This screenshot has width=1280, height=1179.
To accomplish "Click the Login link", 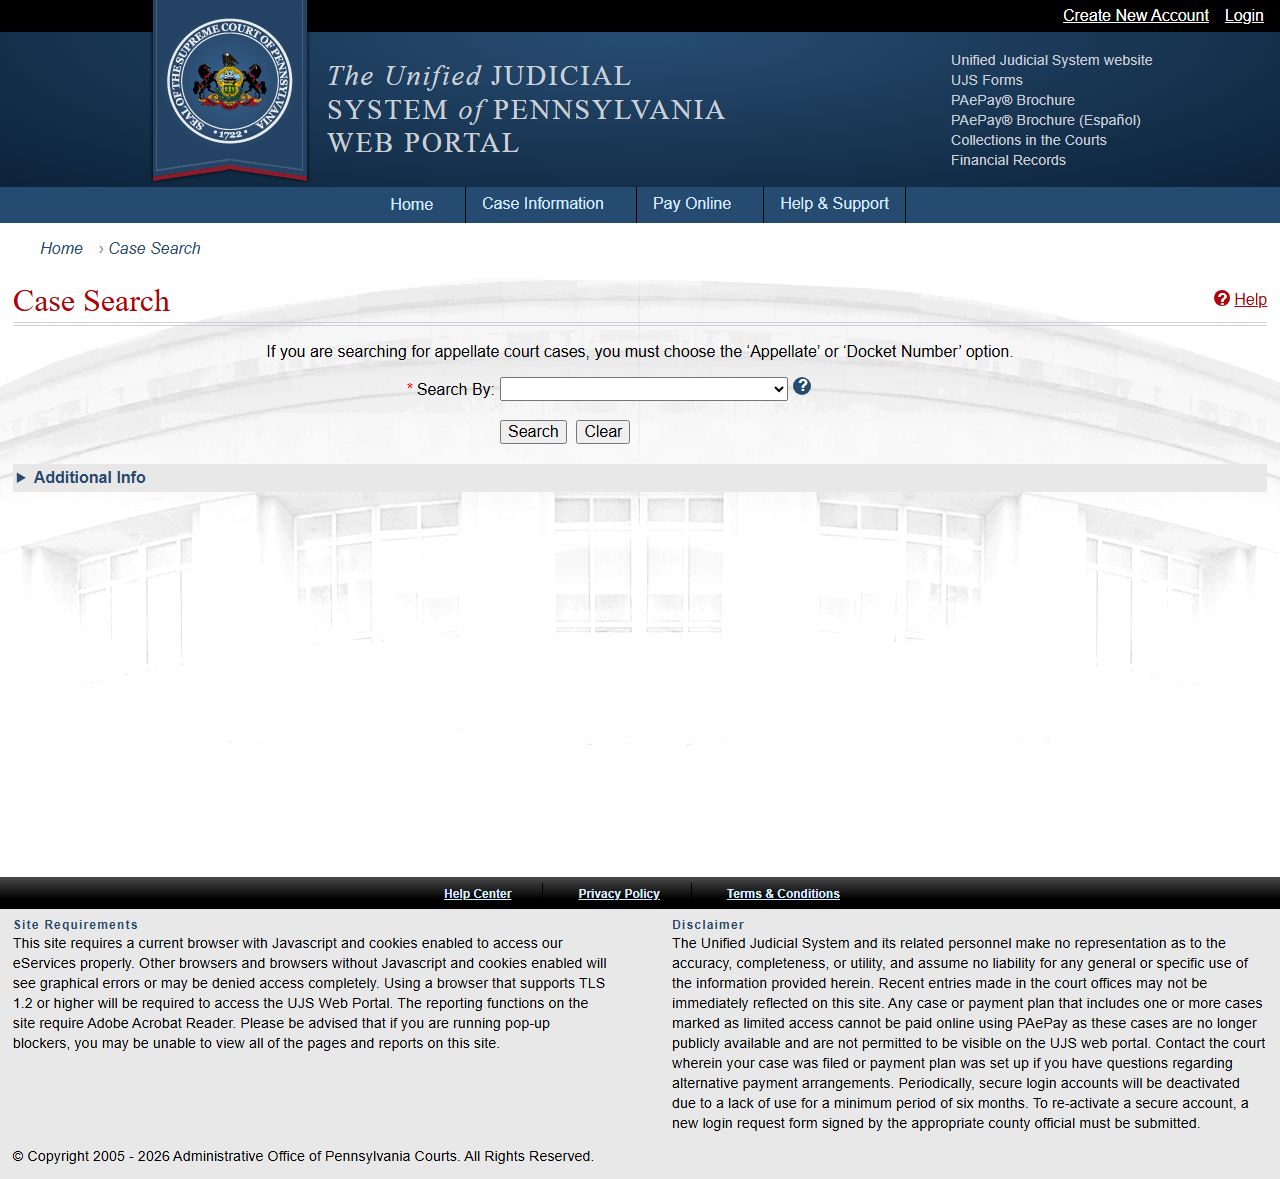I will [x=1244, y=15].
